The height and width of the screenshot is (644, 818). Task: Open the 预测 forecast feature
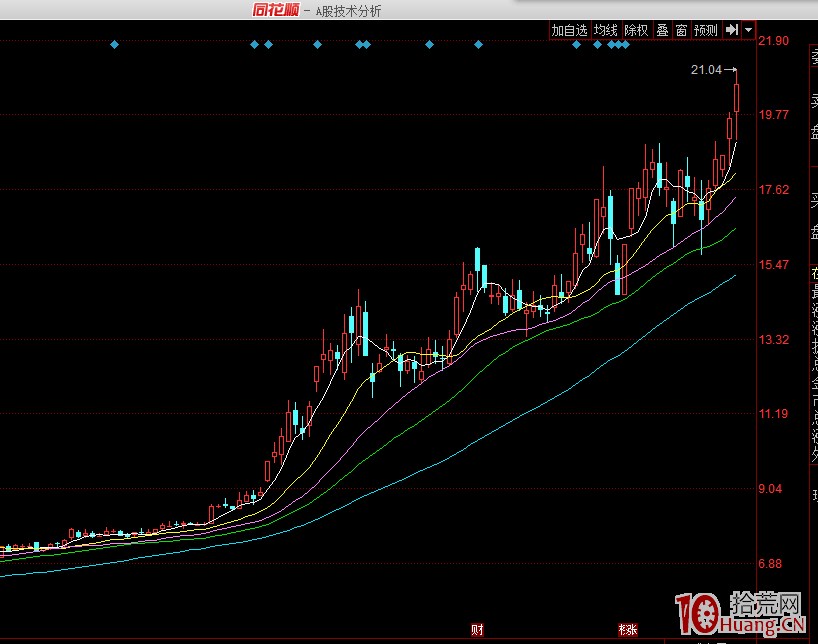(706, 30)
